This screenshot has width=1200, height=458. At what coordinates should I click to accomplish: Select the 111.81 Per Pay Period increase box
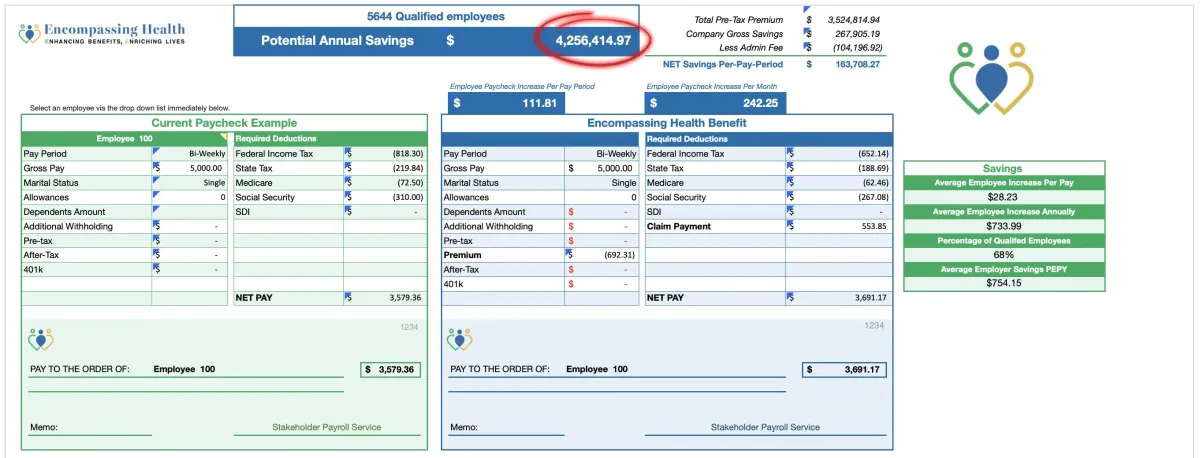coord(507,103)
